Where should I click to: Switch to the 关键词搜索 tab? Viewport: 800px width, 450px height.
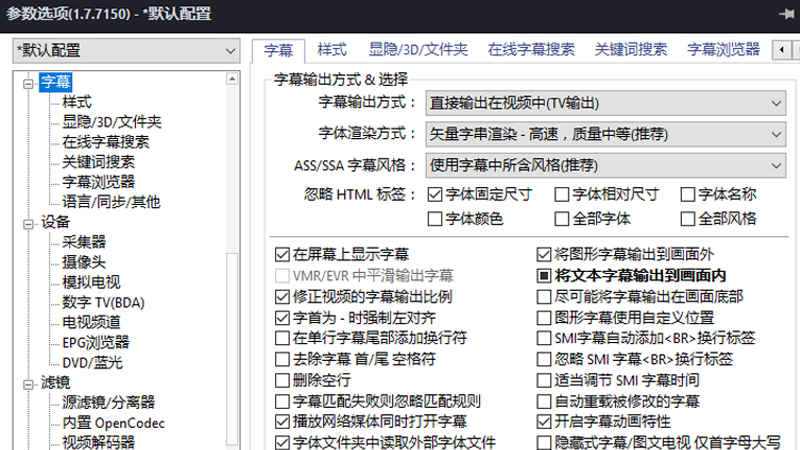[631, 49]
